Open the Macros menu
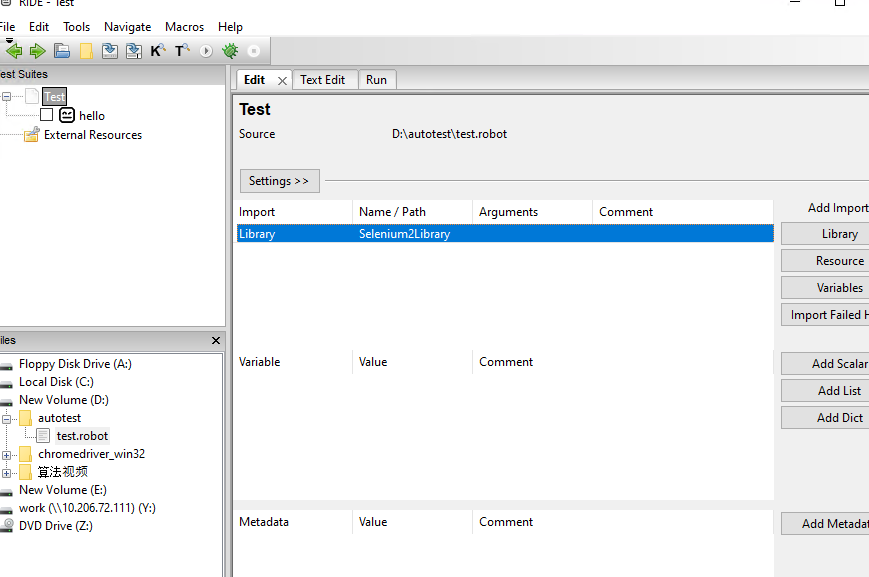This screenshot has height=577, width=869. click(x=185, y=27)
